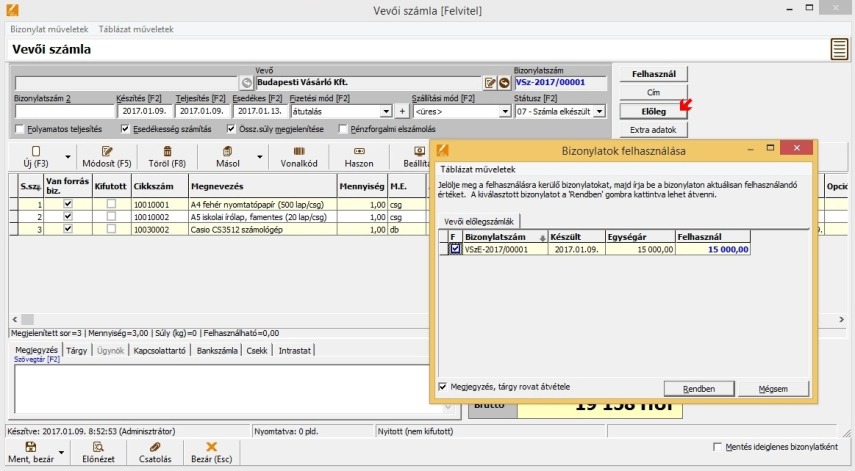Expand the Státusz dropdown
This screenshot has height=471, width=855.
point(600,112)
